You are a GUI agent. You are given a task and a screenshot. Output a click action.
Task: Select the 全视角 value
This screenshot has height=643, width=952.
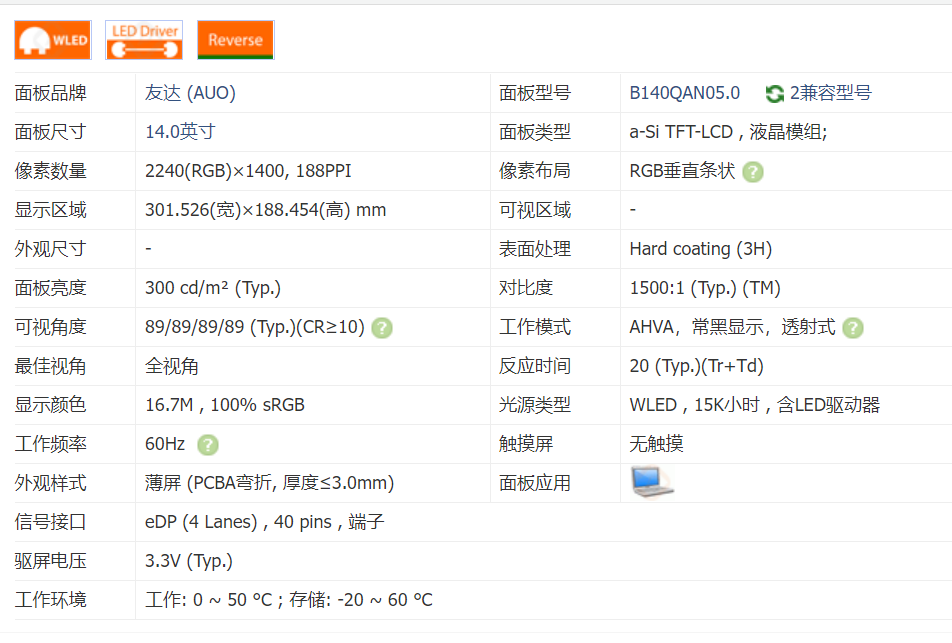(x=172, y=366)
